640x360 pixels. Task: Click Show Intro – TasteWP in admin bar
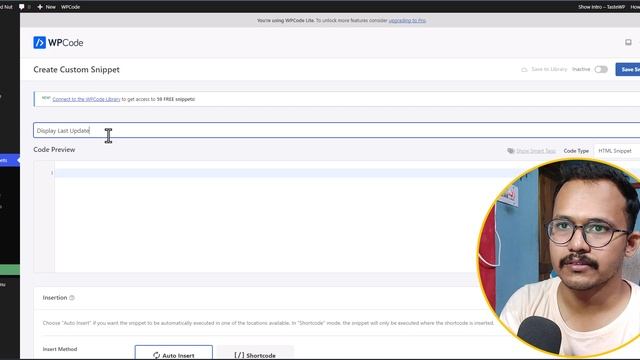click(x=601, y=7)
